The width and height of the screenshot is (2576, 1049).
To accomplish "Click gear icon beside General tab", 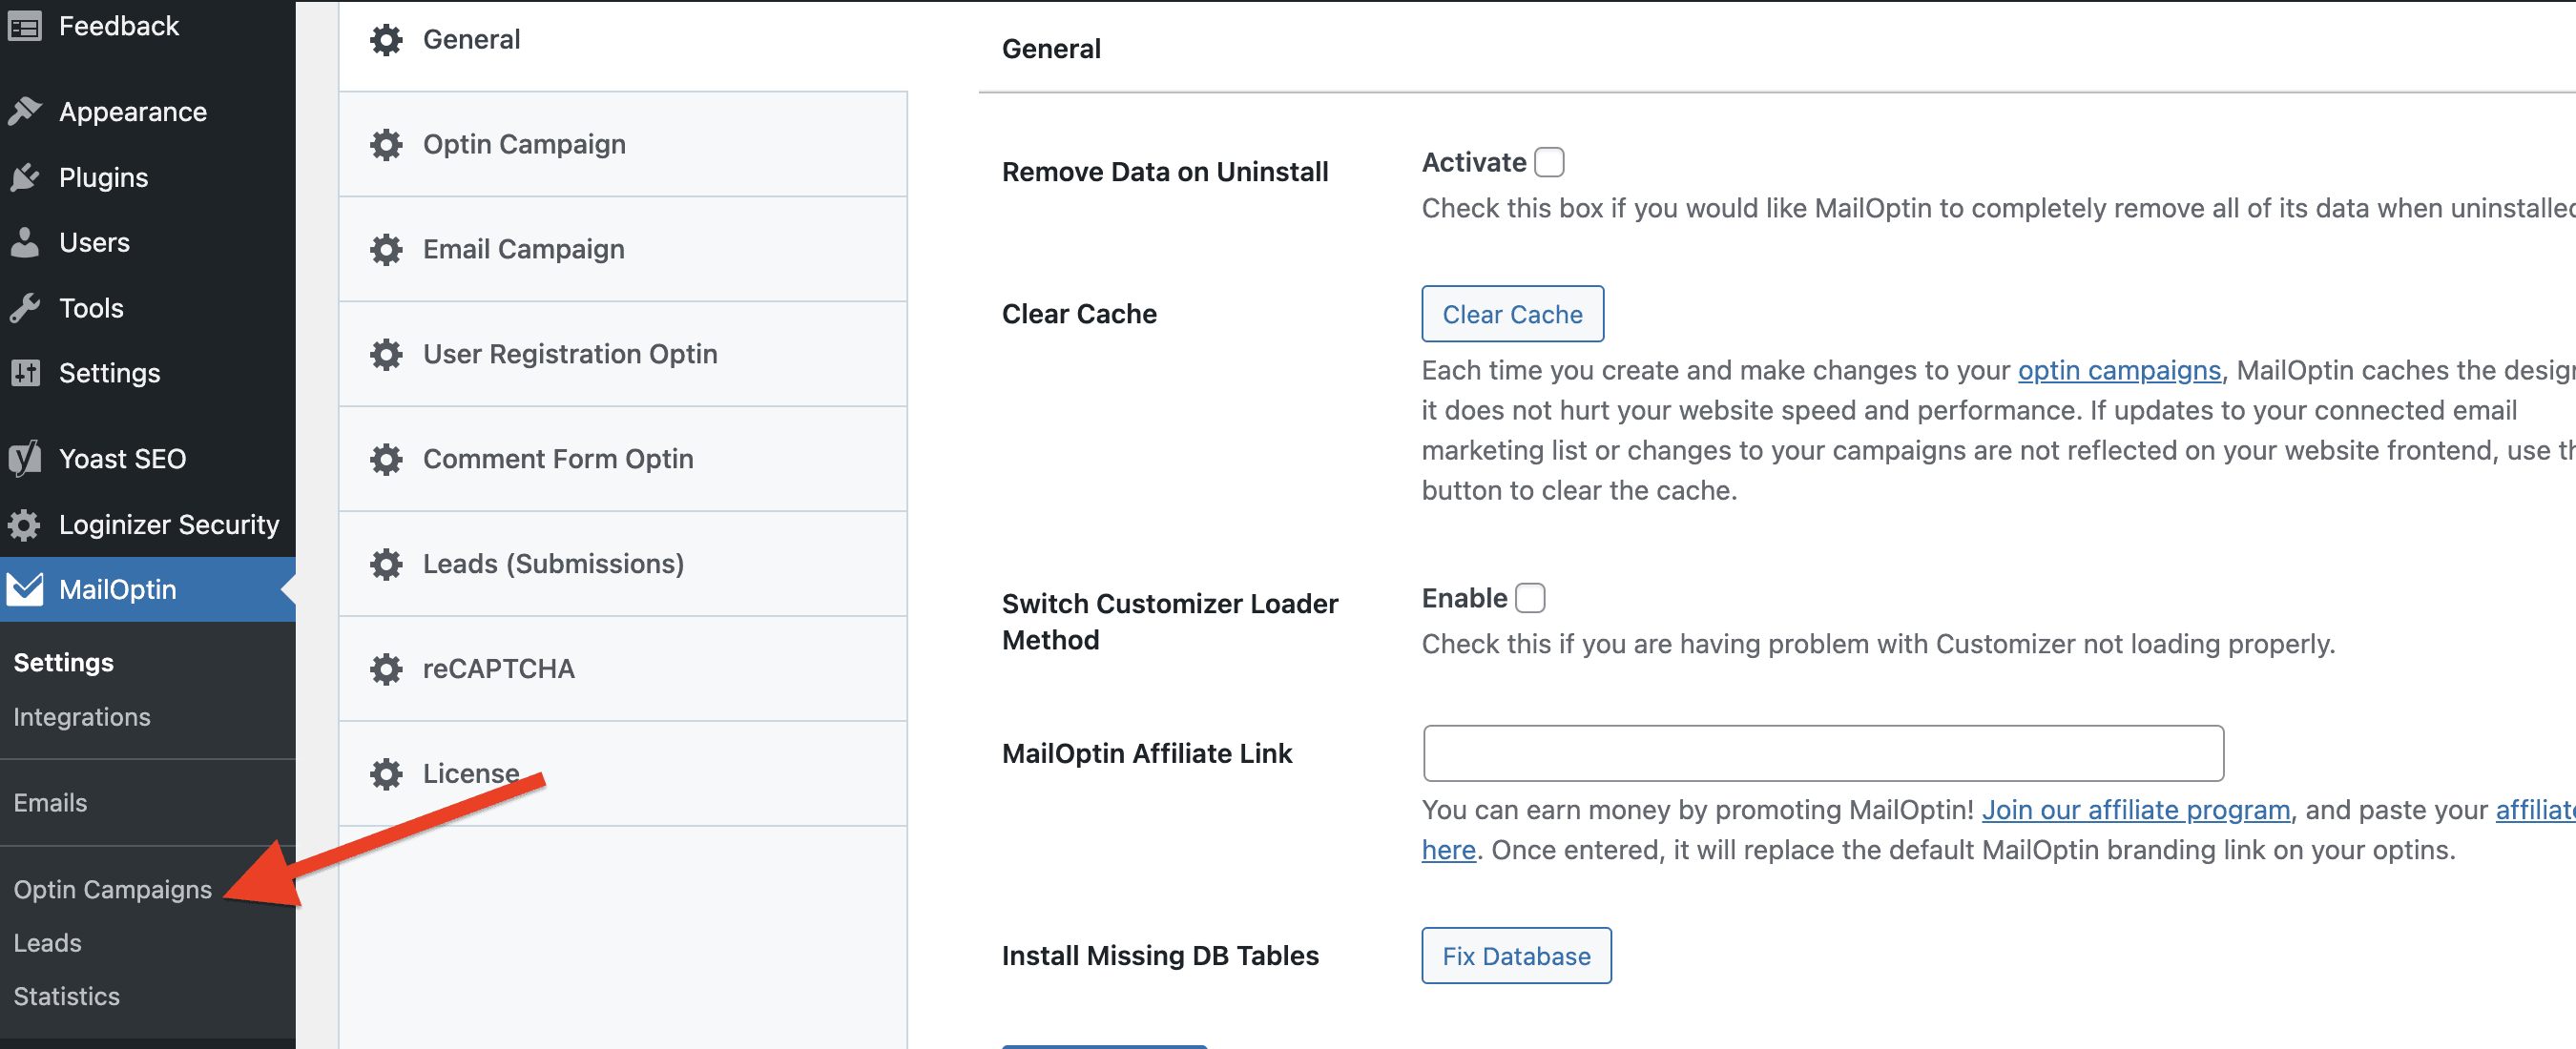I will point(386,40).
